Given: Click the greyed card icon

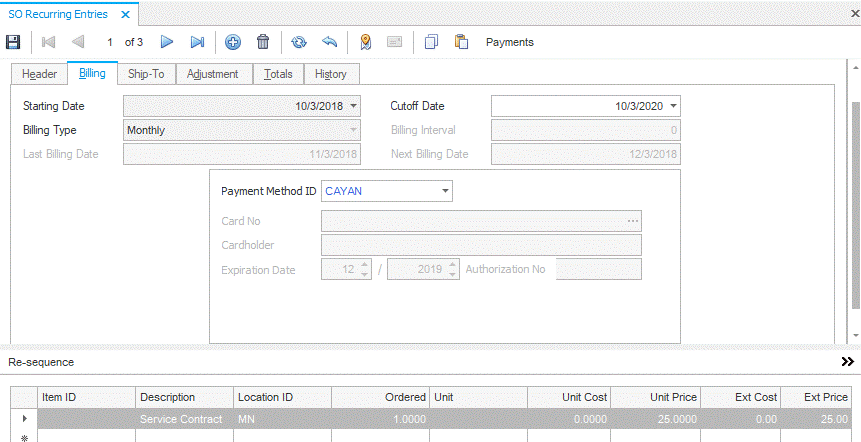Looking at the screenshot, I should pos(394,42).
